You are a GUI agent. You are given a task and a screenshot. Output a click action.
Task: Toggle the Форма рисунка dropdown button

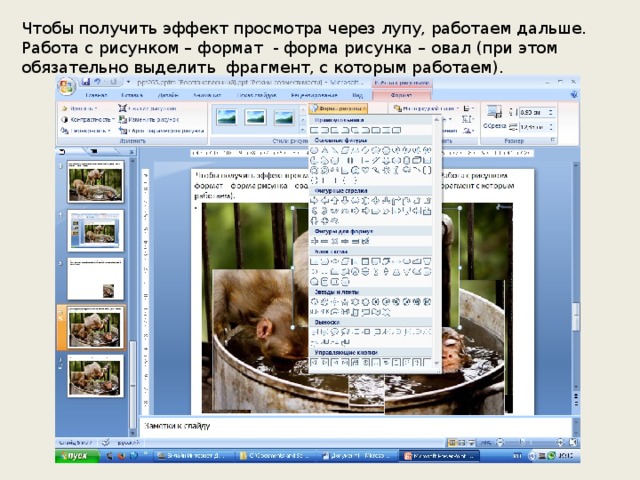(338, 109)
